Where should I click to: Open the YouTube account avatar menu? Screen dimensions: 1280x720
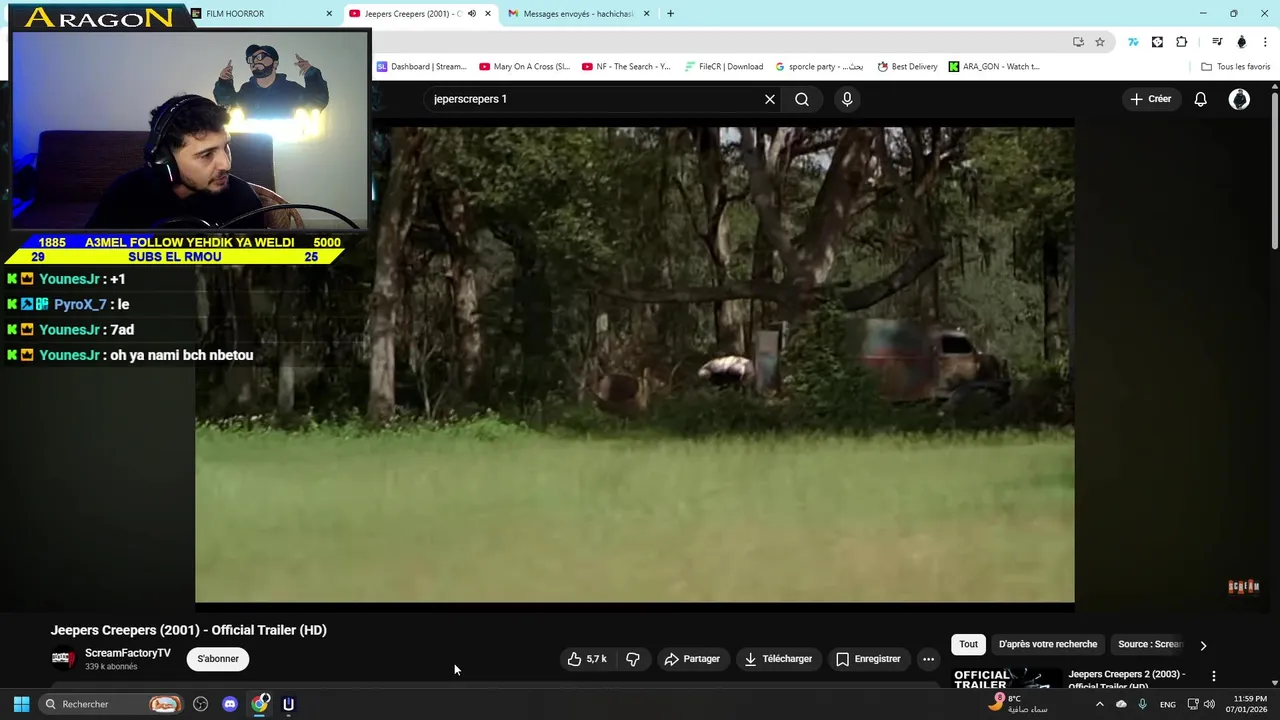click(x=1239, y=99)
